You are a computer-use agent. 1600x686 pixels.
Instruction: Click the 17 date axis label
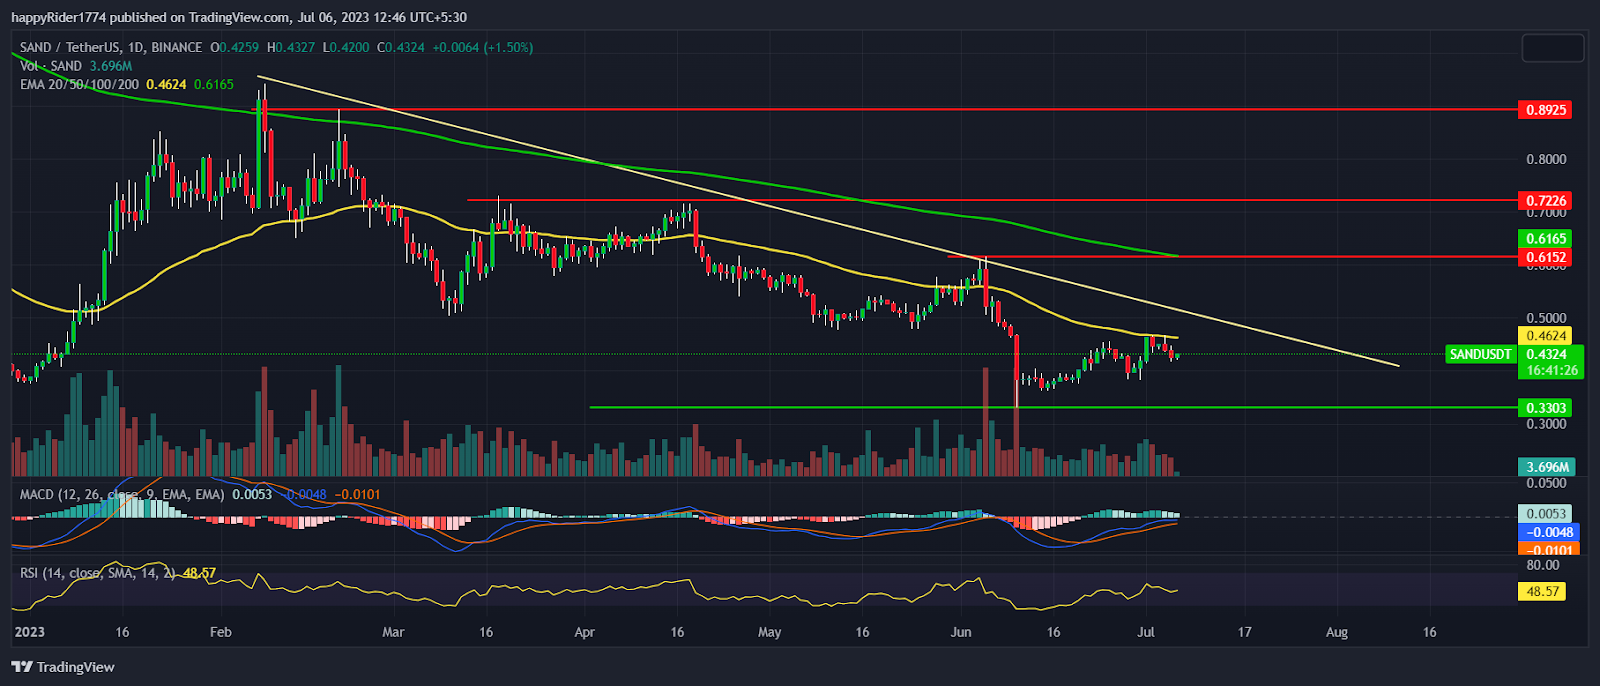pos(1244,632)
